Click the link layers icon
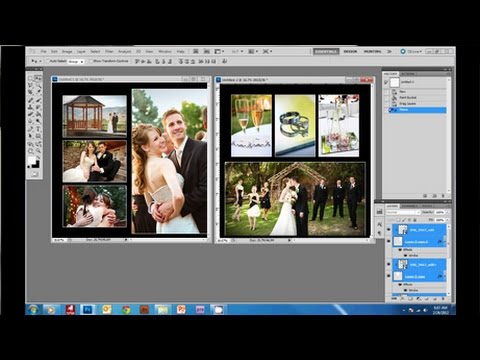This screenshot has height=360, width=480. tap(394, 299)
